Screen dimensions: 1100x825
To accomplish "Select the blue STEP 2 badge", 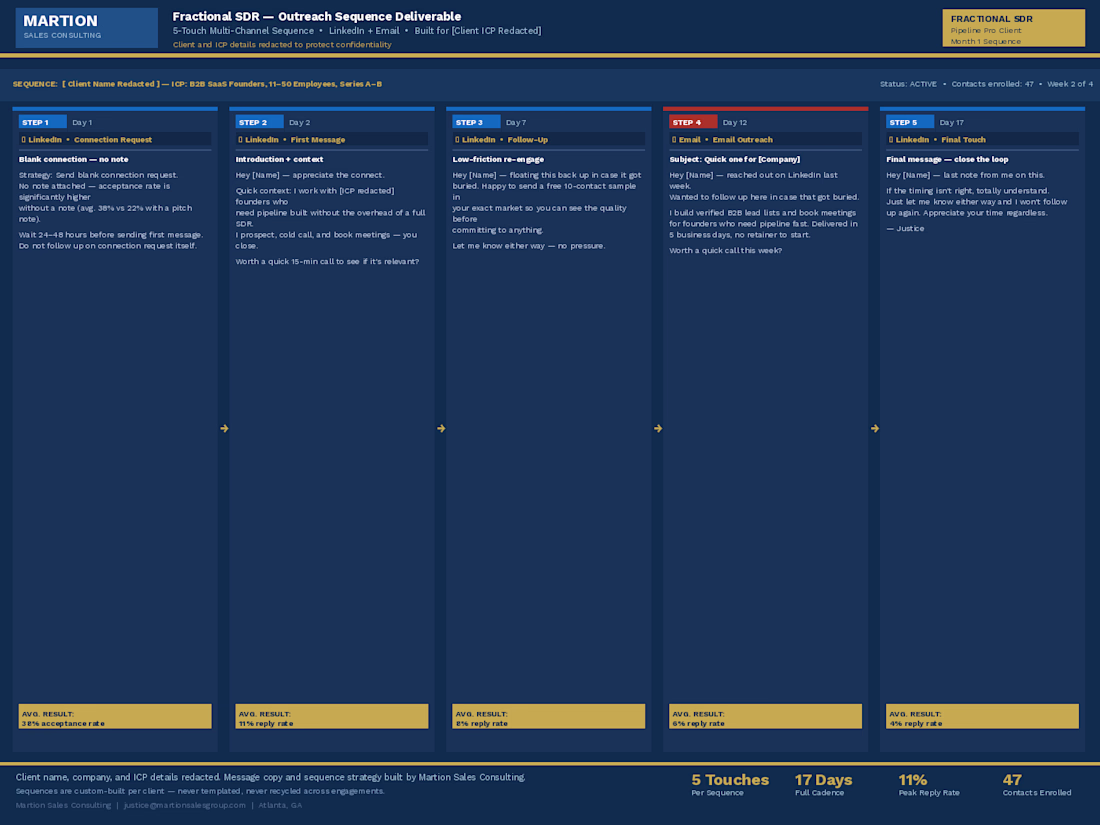I will point(259,122).
